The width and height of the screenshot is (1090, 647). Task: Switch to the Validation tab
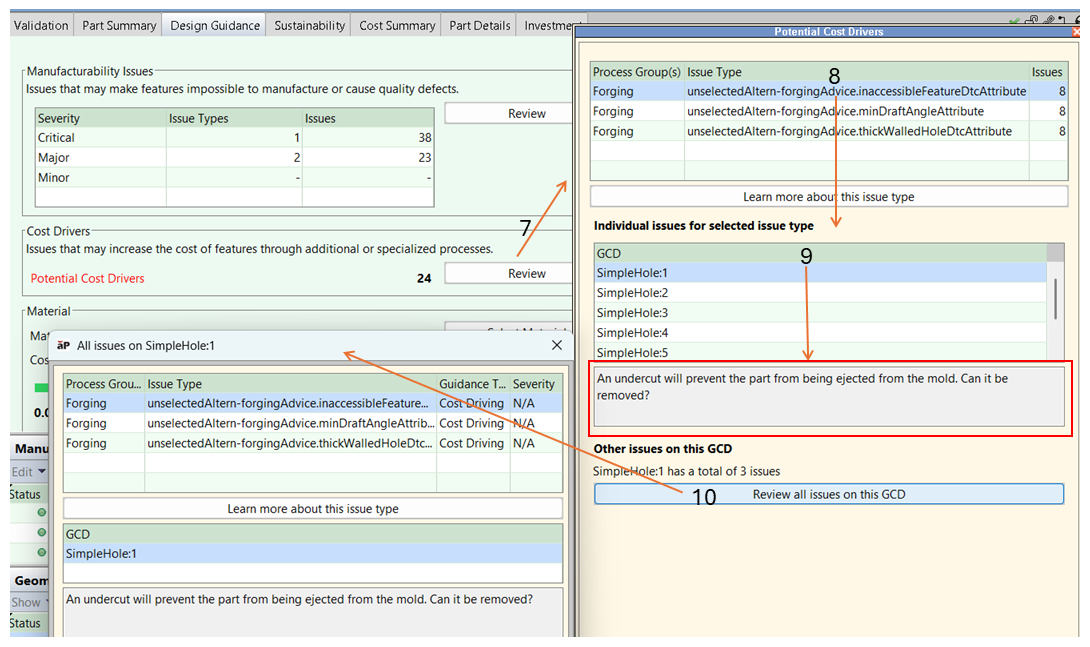[41, 25]
